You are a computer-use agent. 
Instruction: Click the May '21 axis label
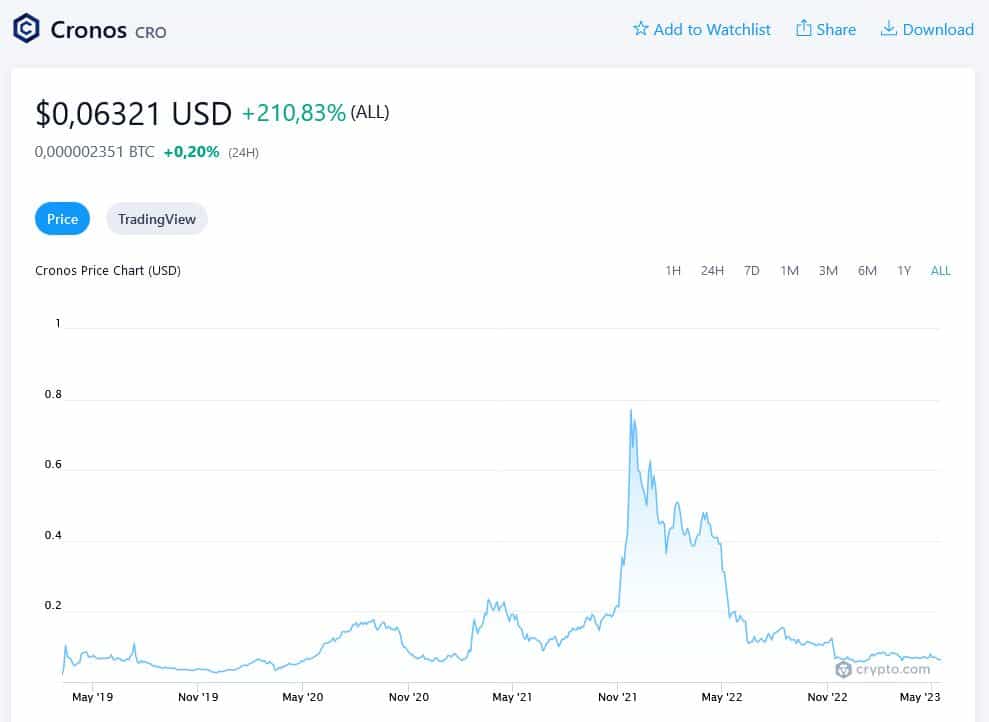point(512,697)
